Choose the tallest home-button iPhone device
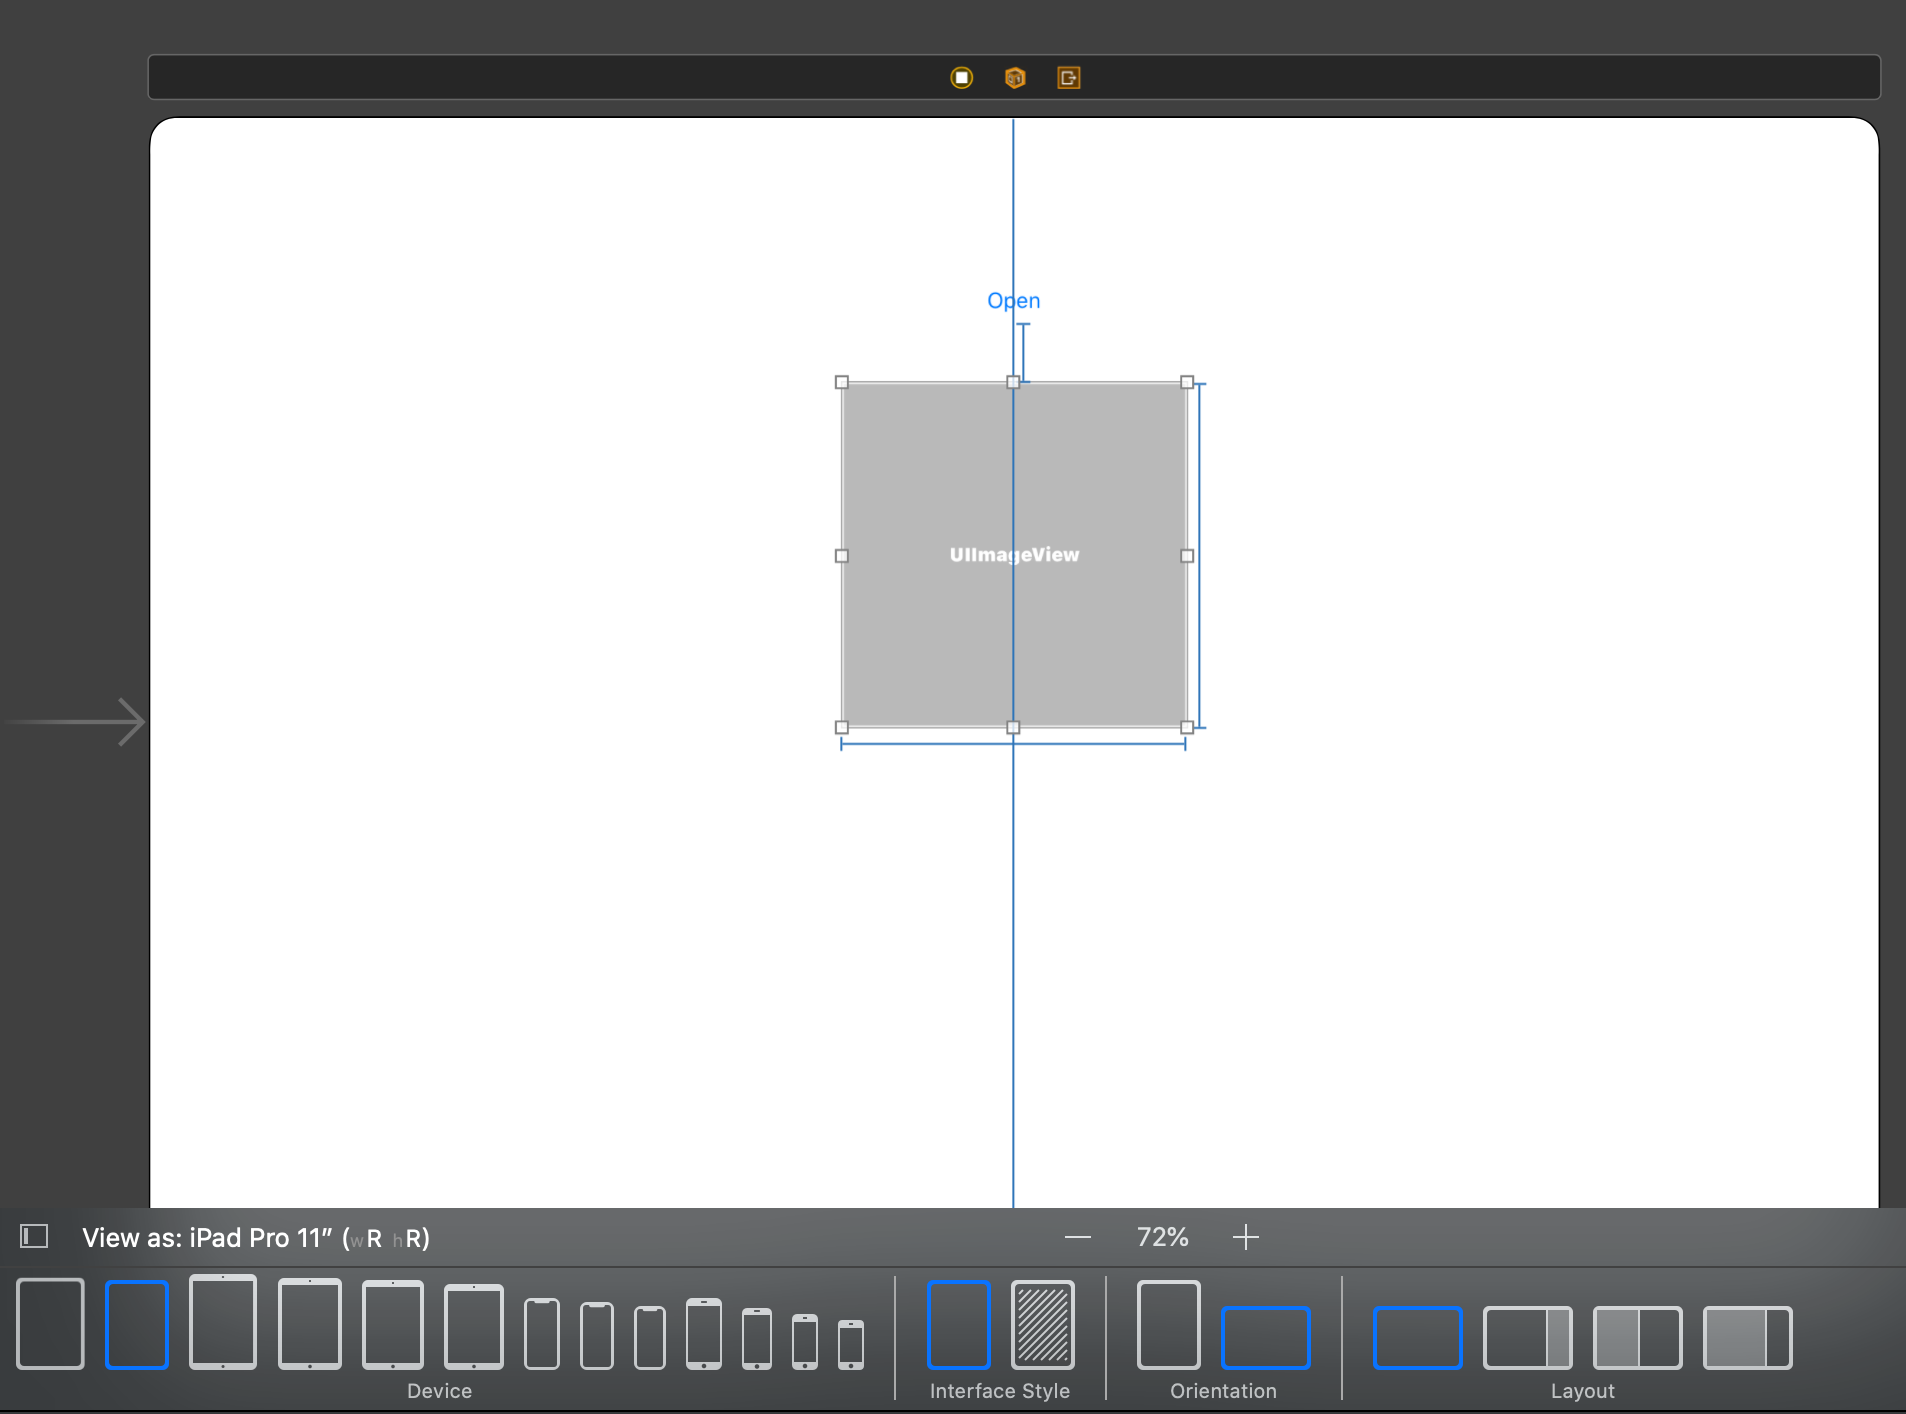 [x=704, y=1334]
